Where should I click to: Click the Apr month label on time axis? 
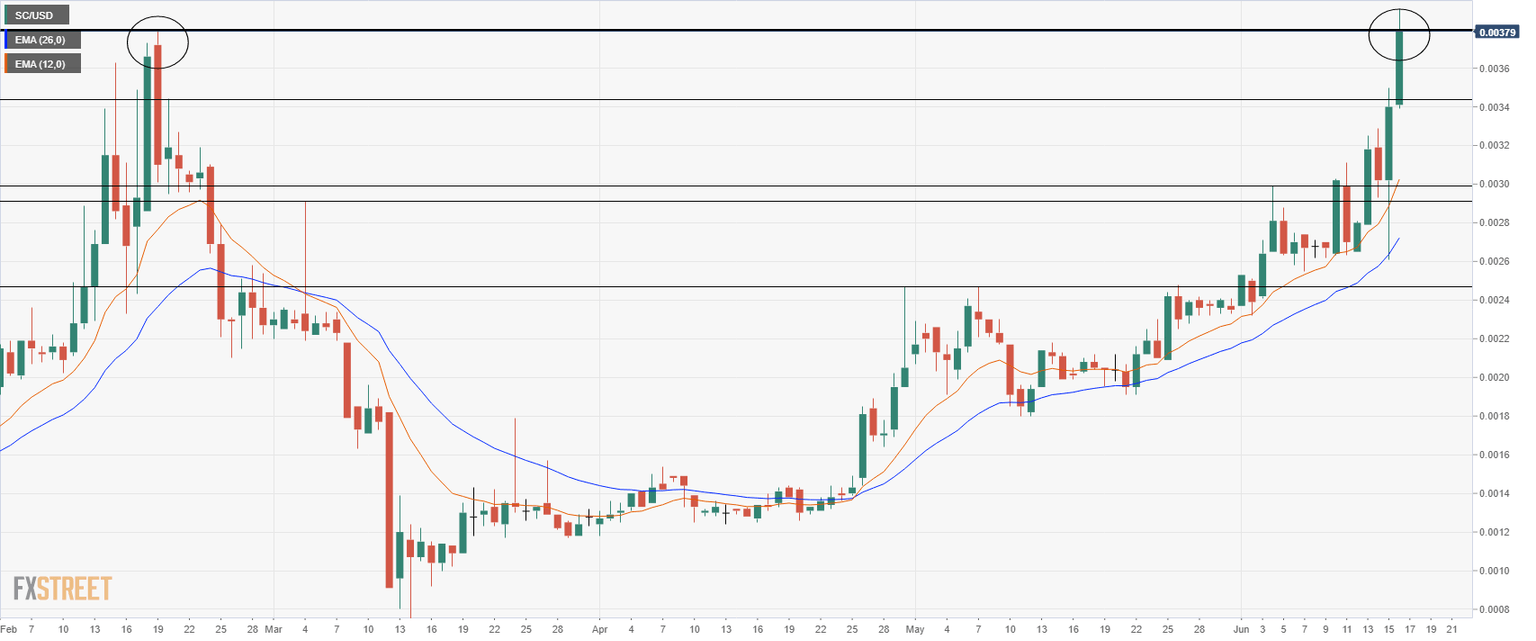coord(599,631)
